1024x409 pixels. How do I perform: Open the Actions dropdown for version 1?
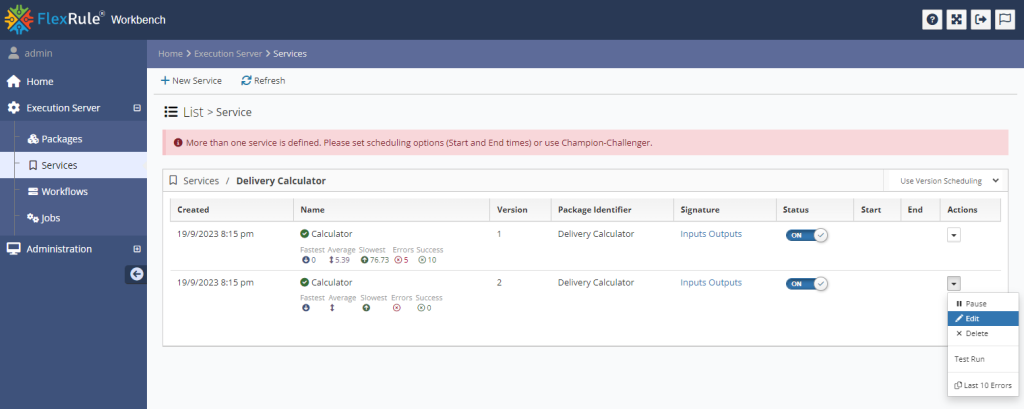point(953,235)
